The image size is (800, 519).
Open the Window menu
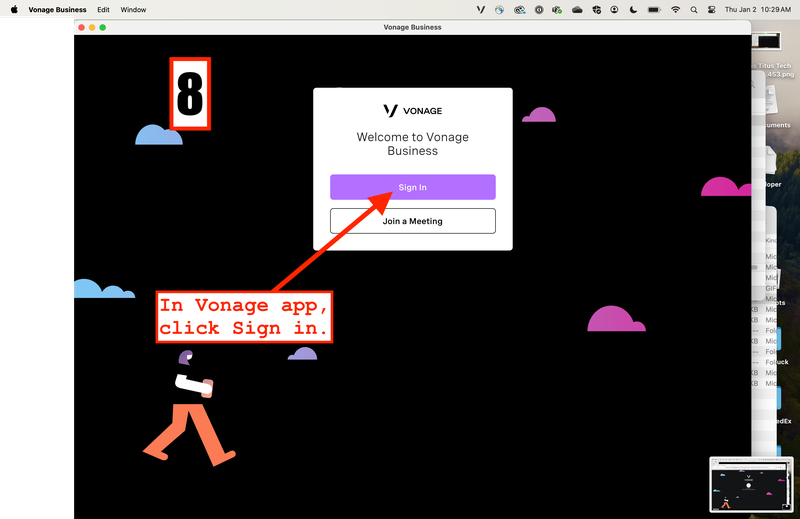pyautogui.click(x=133, y=9)
